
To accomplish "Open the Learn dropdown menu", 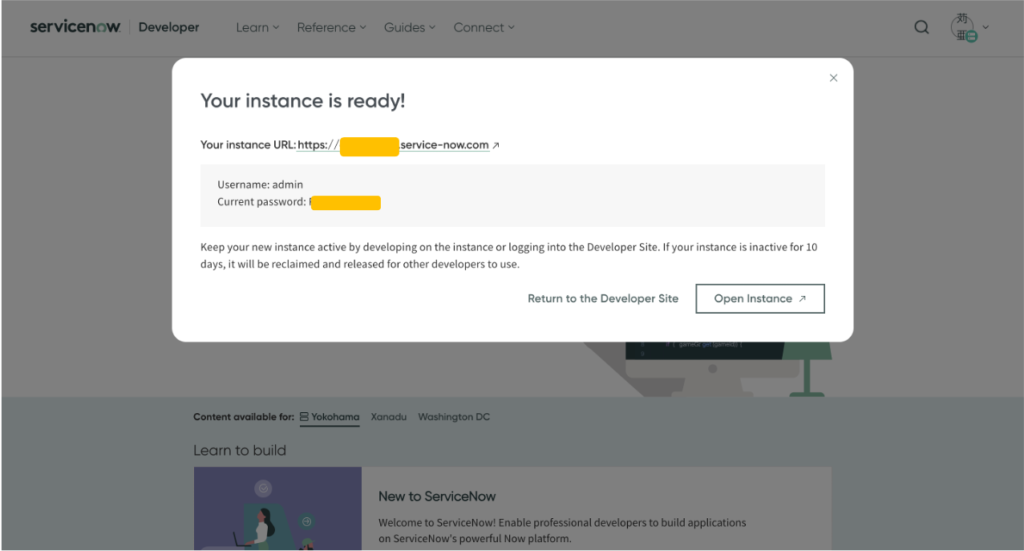I will pos(257,27).
